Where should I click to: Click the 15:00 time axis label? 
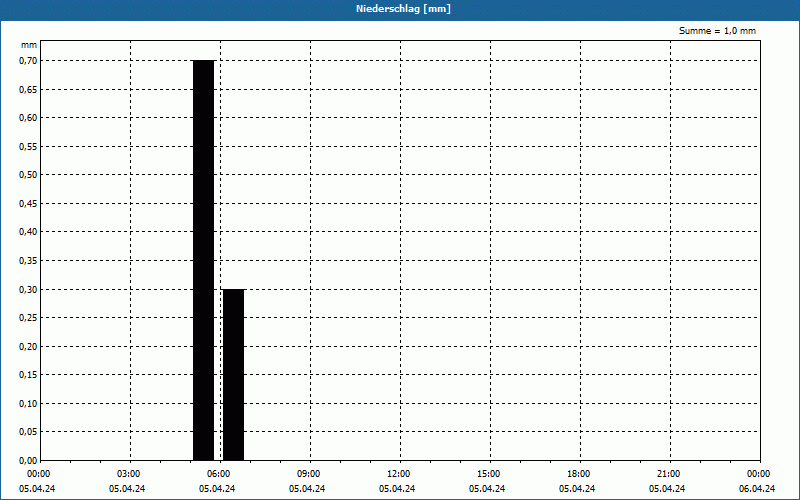pos(488,474)
